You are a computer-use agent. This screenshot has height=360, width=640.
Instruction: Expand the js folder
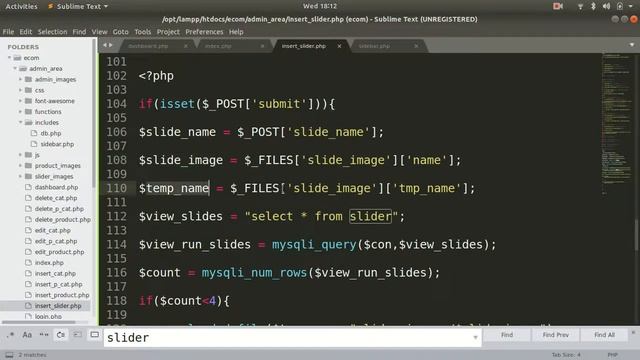(x=20, y=155)
